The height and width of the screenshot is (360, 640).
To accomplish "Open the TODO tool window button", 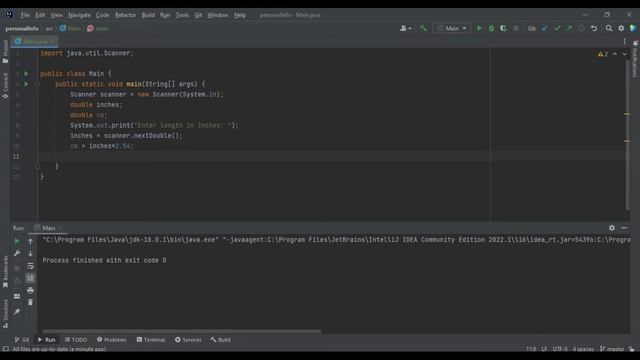I will point(76,340).
